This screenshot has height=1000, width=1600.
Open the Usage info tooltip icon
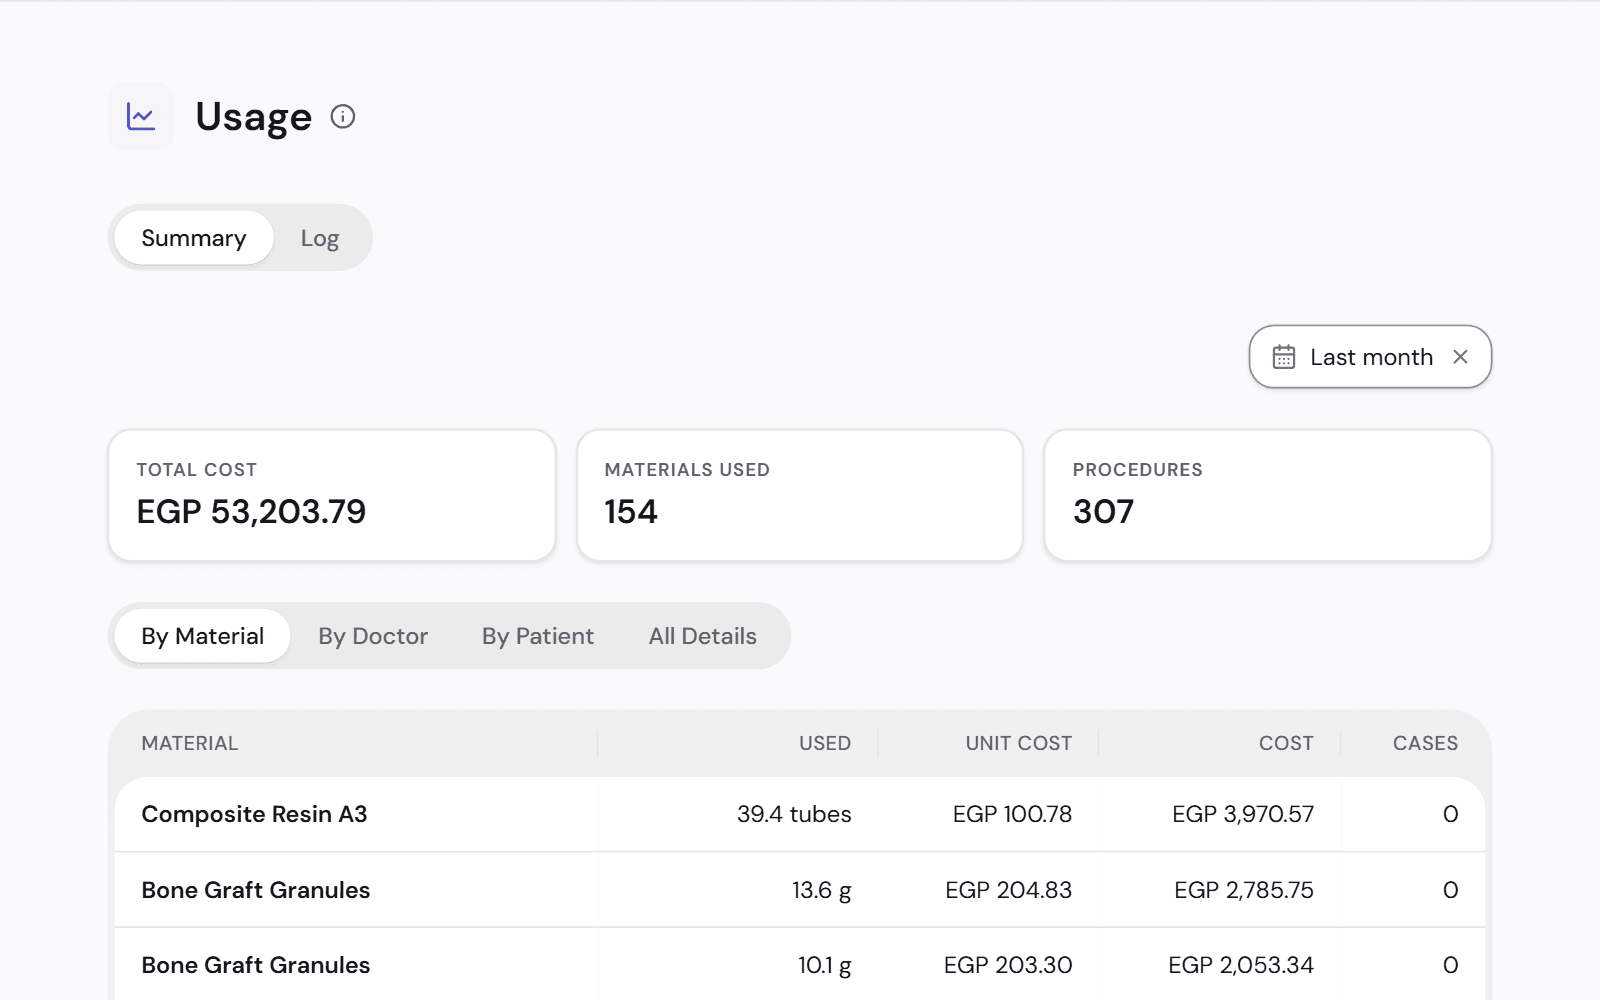343,117
